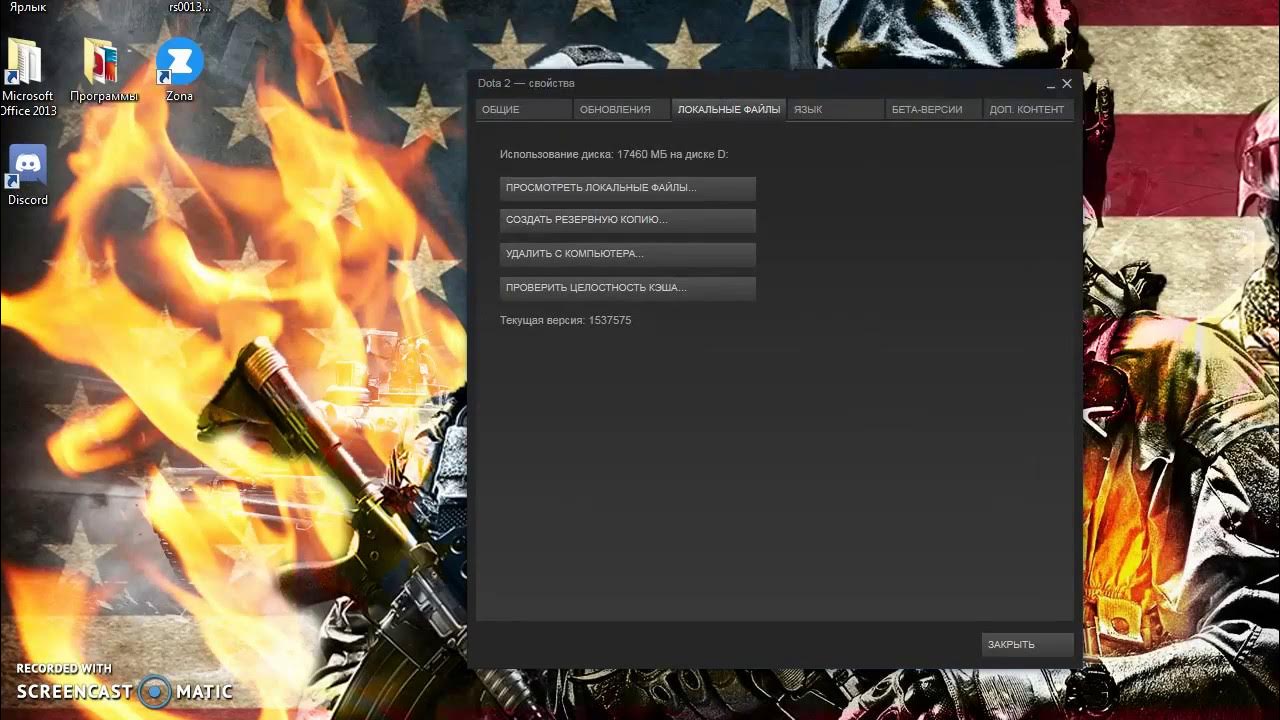Switch to the ОБНОВЛЕНИЯ tab
The height and width of the screenshot is (720, 1280).
(x=622, y=109)
